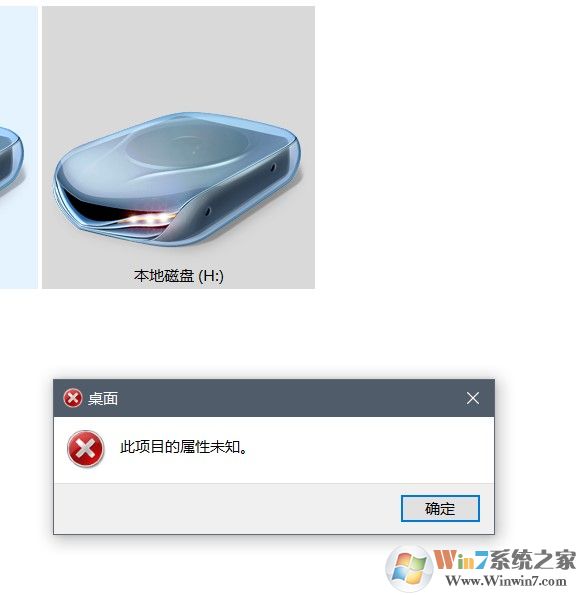
Task: Click the gray footer area left of 确定
Action: pyautogui.click(x=227, y=508)
